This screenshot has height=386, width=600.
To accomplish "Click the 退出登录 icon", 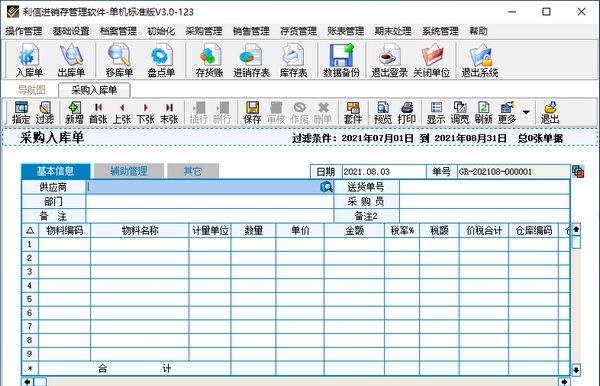I will (390, 60).
